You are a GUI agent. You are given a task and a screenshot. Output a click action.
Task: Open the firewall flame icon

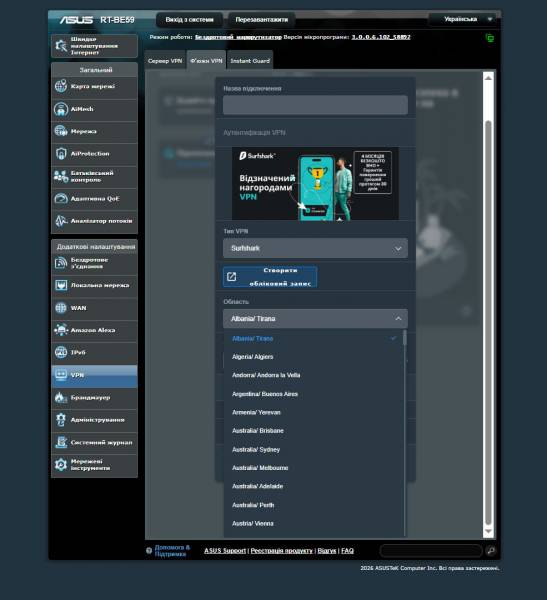(61, 398)
